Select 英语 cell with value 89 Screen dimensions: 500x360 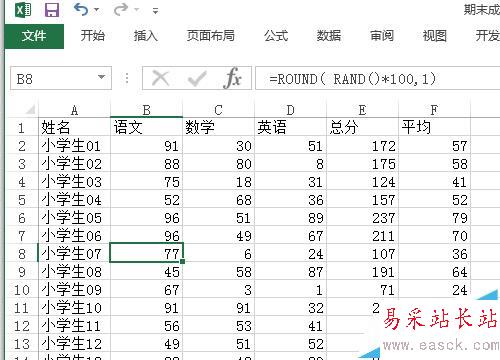[x=290, y=217]
